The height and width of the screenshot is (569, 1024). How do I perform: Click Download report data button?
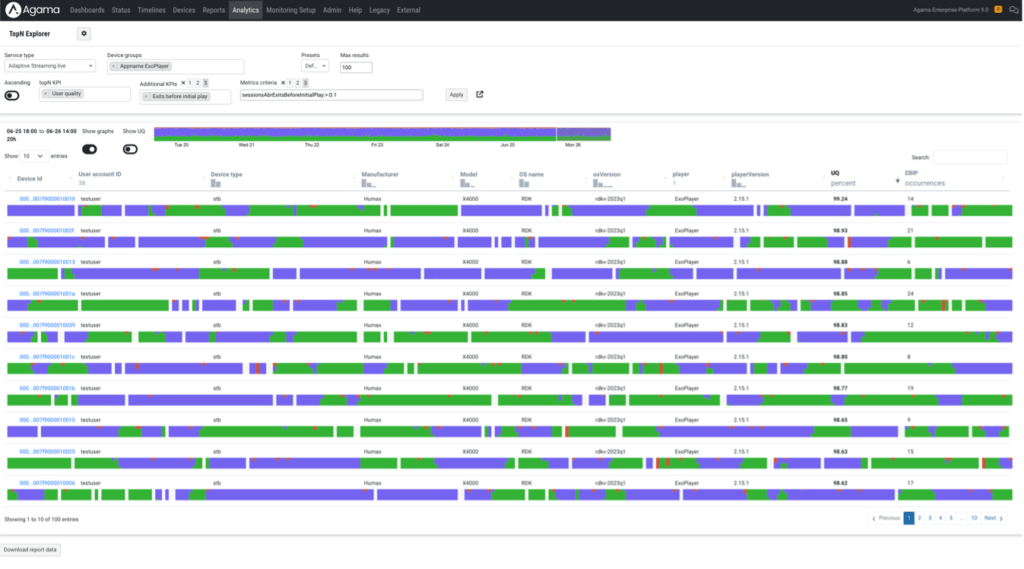point(31,550)
